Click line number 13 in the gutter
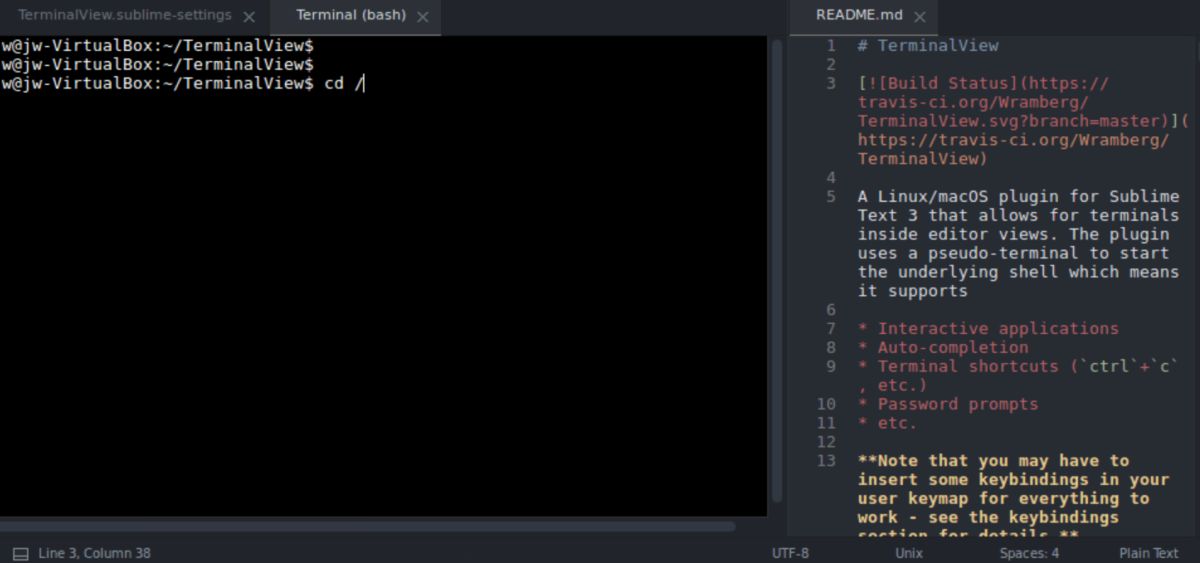Image resolution: width=1200 pixels, height=563 pixels. (826, 461)
